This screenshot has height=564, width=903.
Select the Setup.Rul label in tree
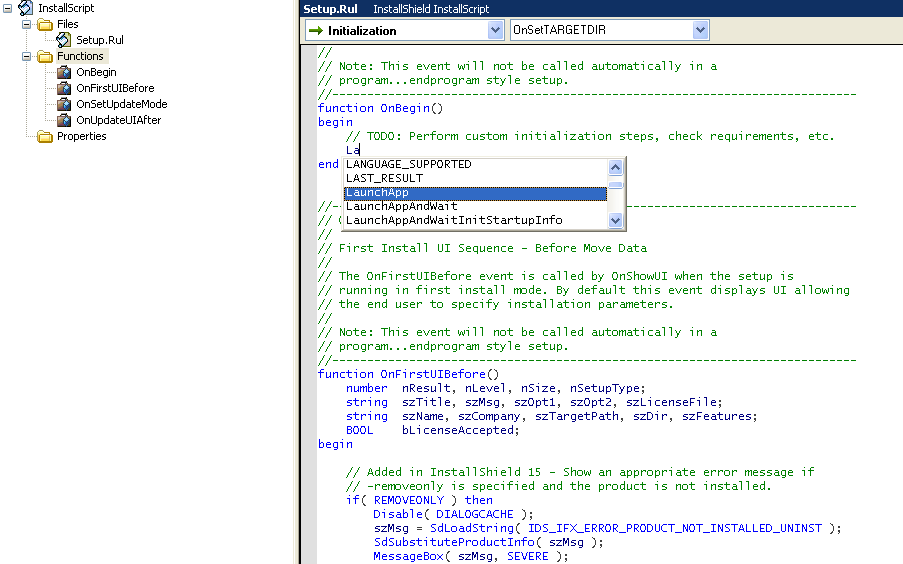point(100,40)
